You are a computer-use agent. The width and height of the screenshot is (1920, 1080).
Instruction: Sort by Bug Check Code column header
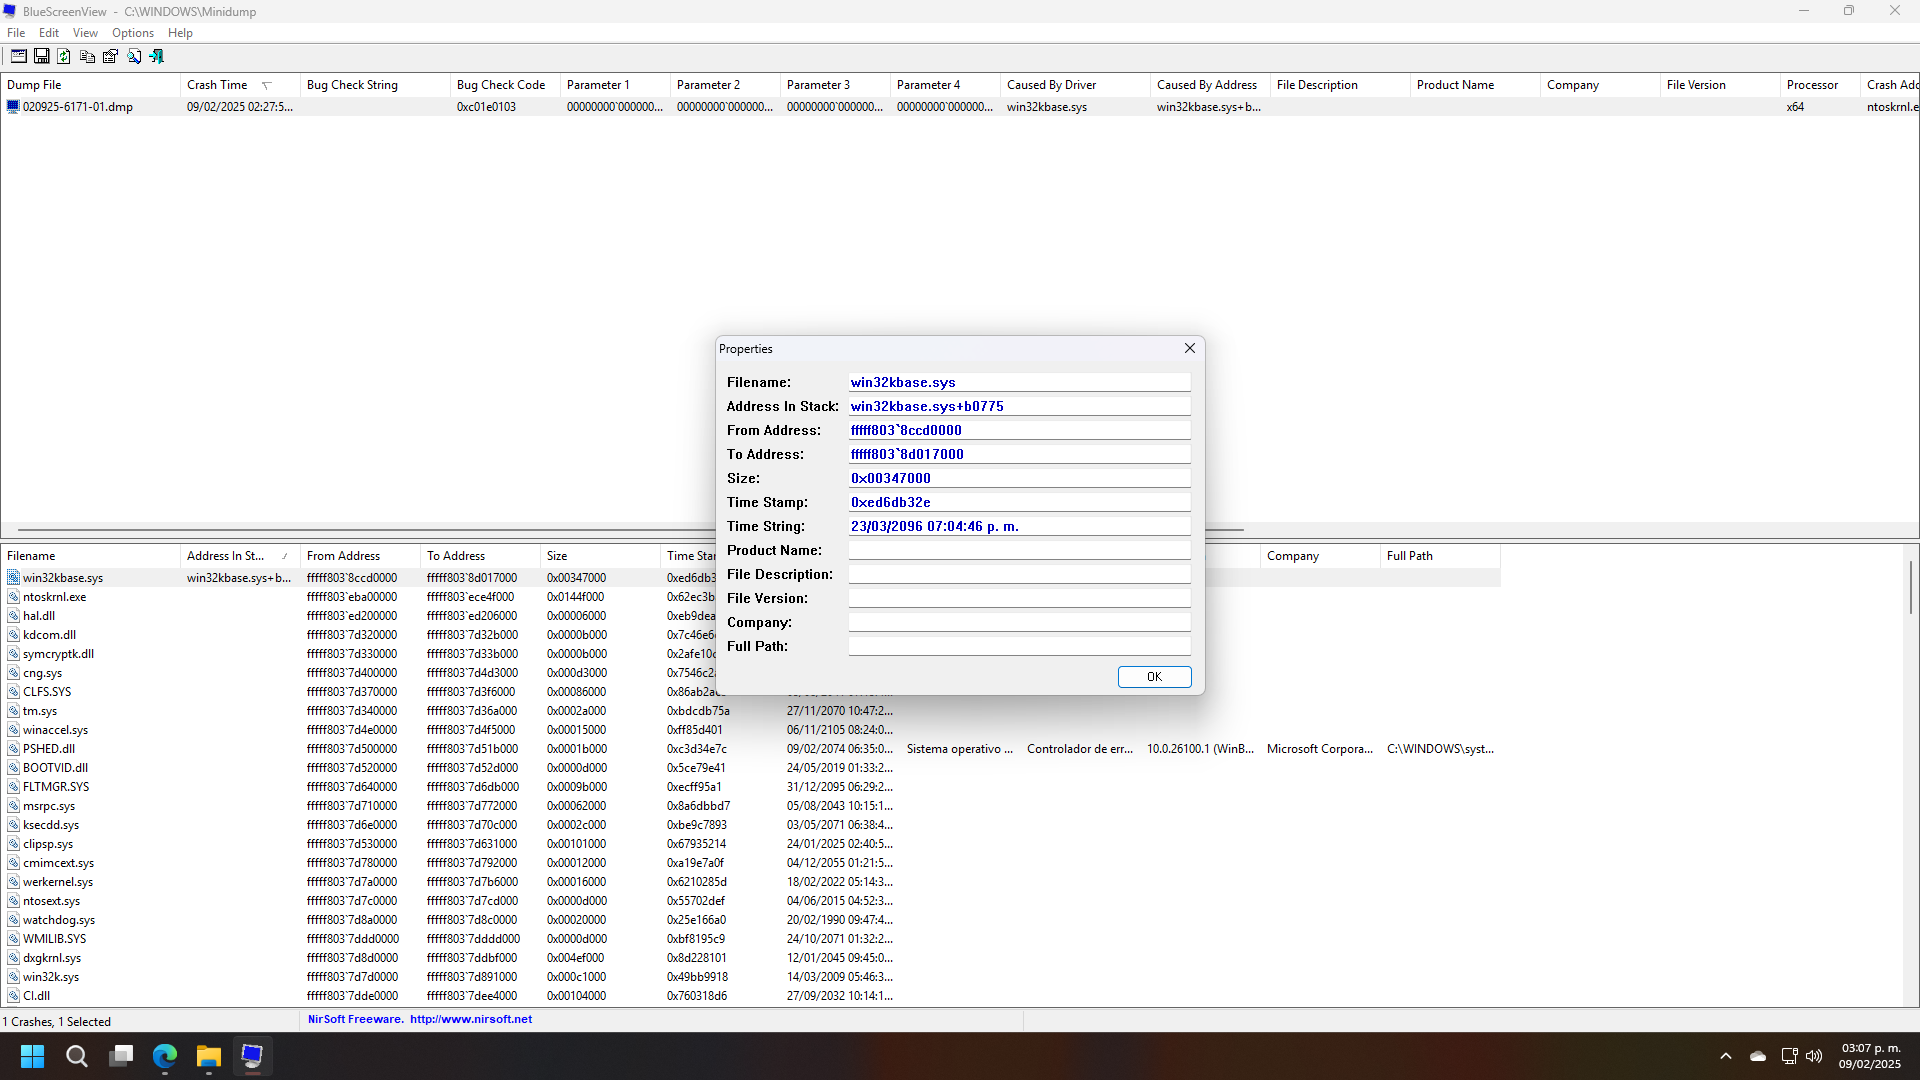[505, 85]
